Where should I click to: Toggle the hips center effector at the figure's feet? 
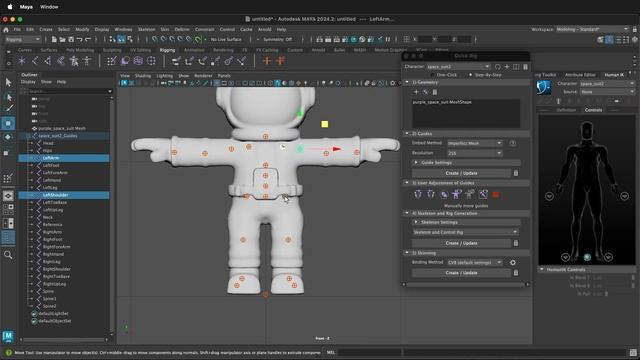tap(587, 257)
